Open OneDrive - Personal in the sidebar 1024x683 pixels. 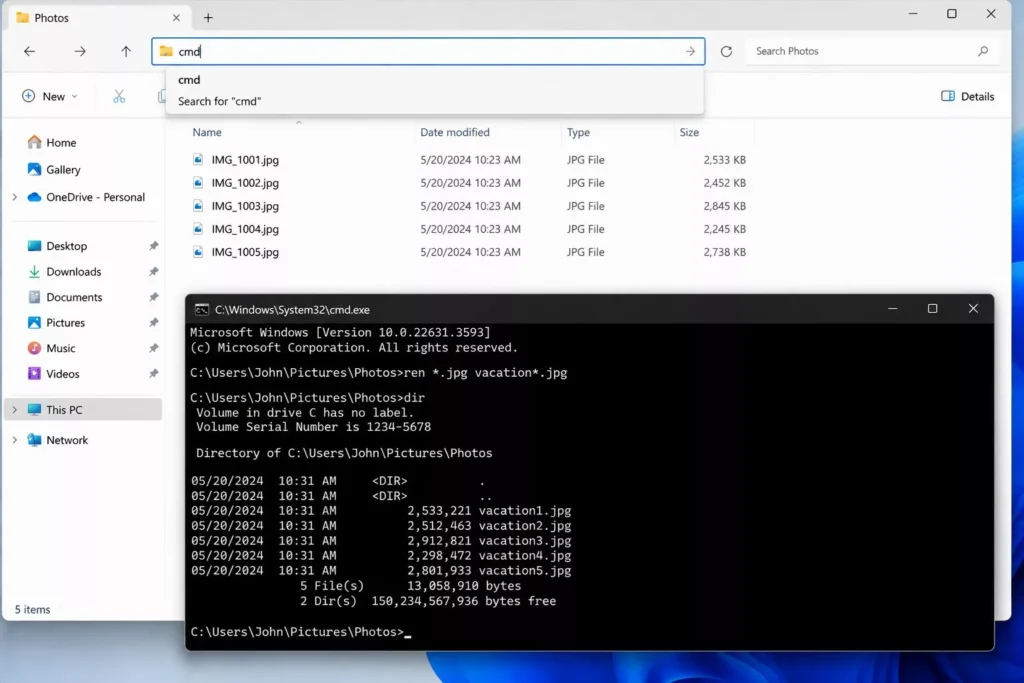[86, 197]
